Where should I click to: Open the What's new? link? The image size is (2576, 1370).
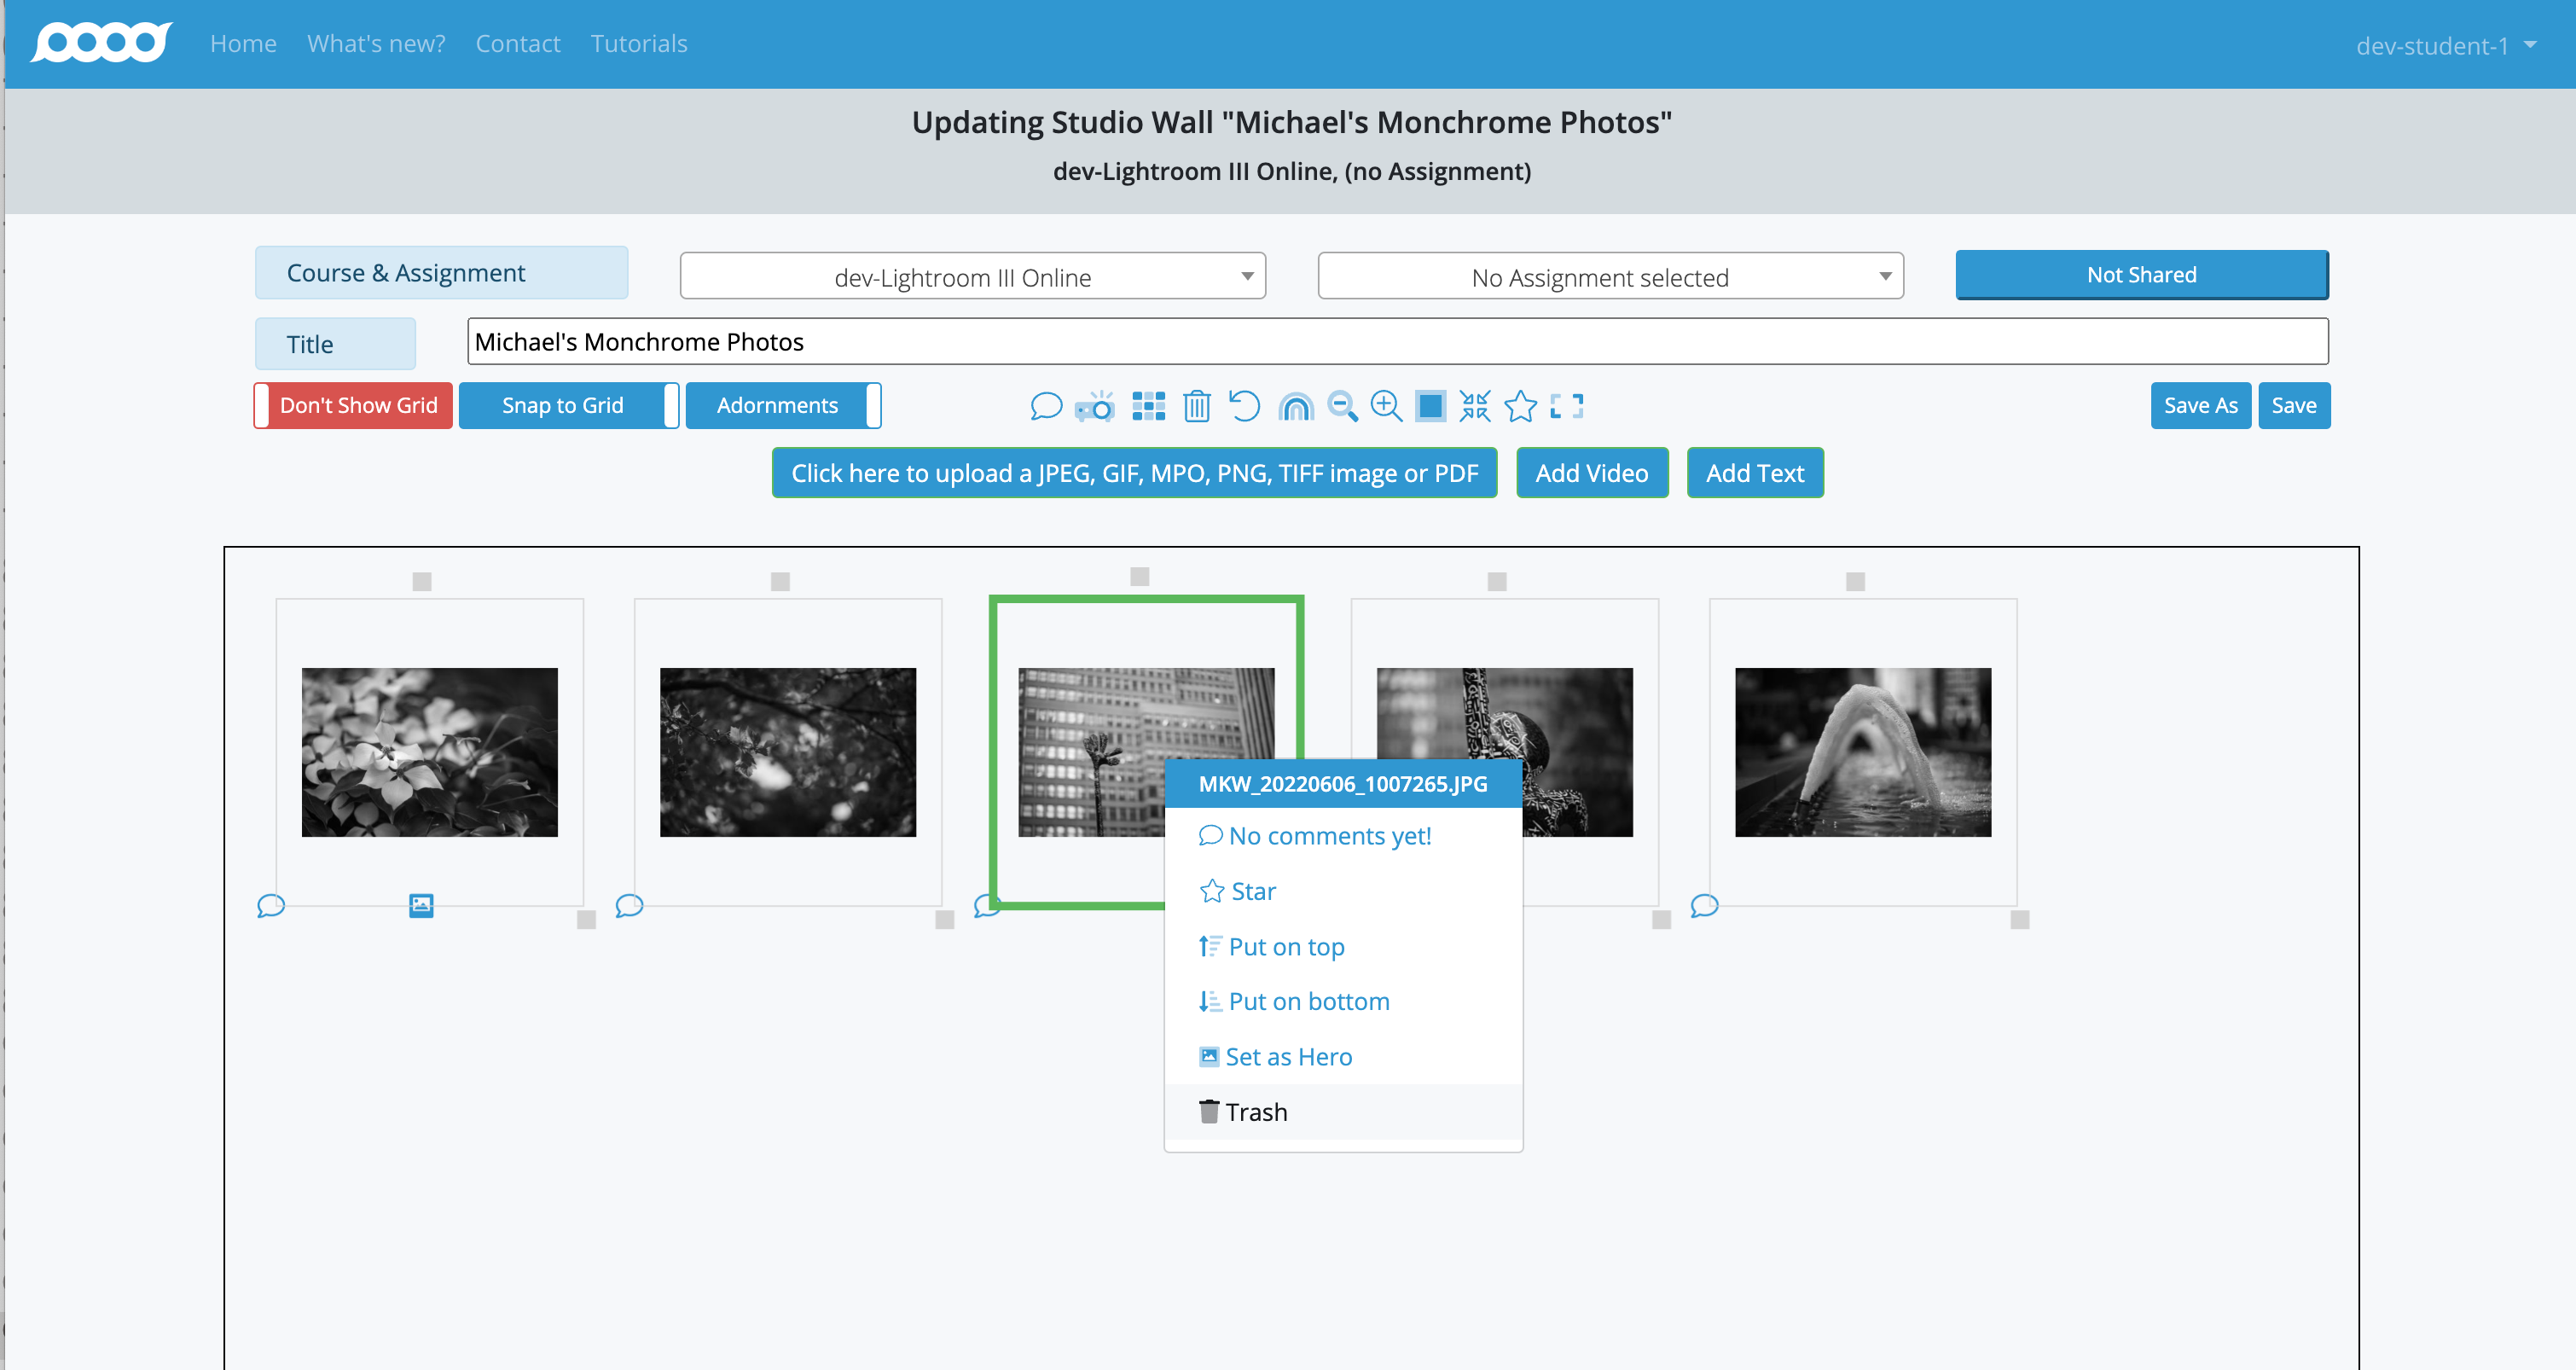(x=376, y=43)
